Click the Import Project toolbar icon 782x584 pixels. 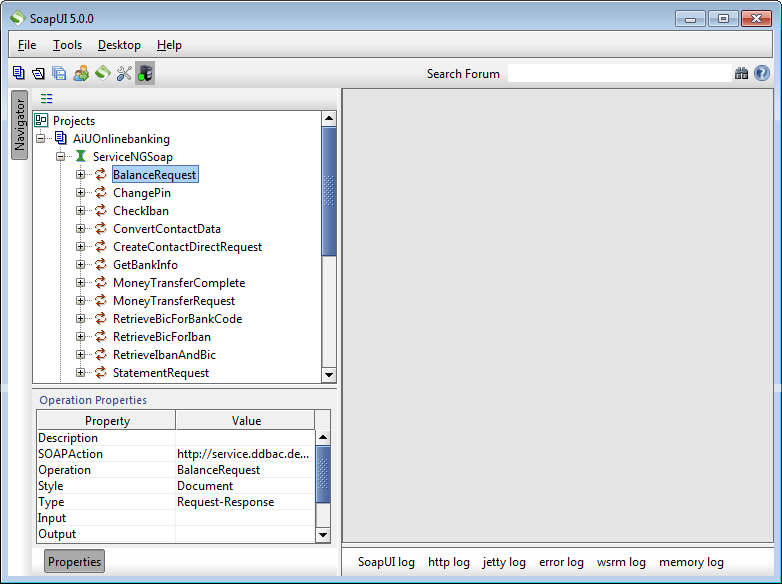click(x=38, y=73)
